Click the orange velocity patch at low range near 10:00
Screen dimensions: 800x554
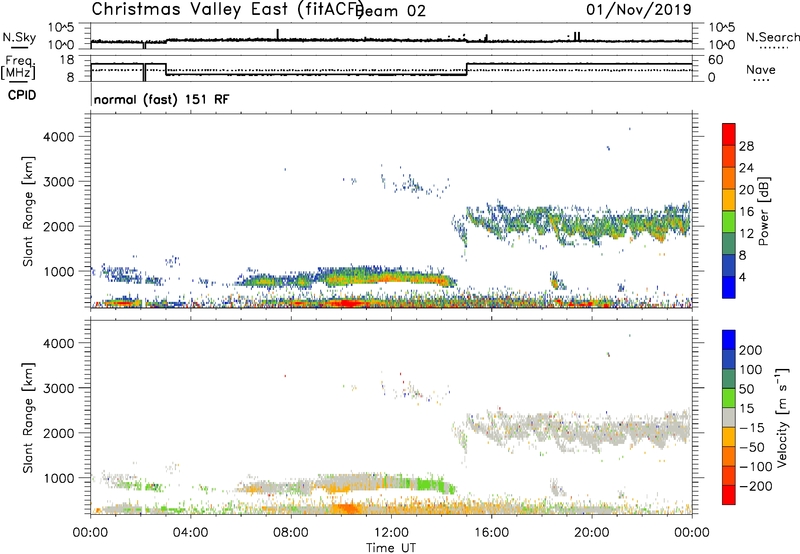346,509
